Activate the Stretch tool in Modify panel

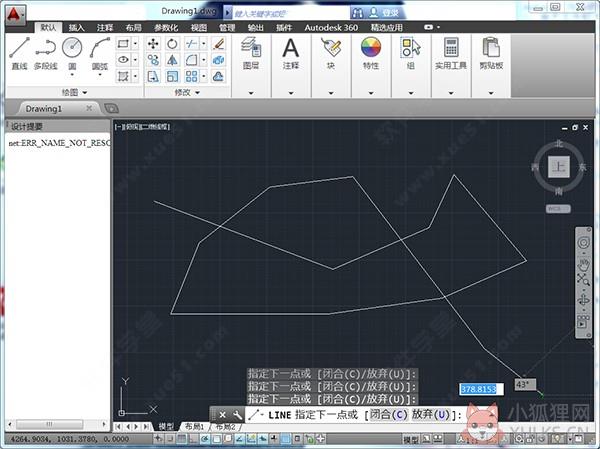pos(153,77)
